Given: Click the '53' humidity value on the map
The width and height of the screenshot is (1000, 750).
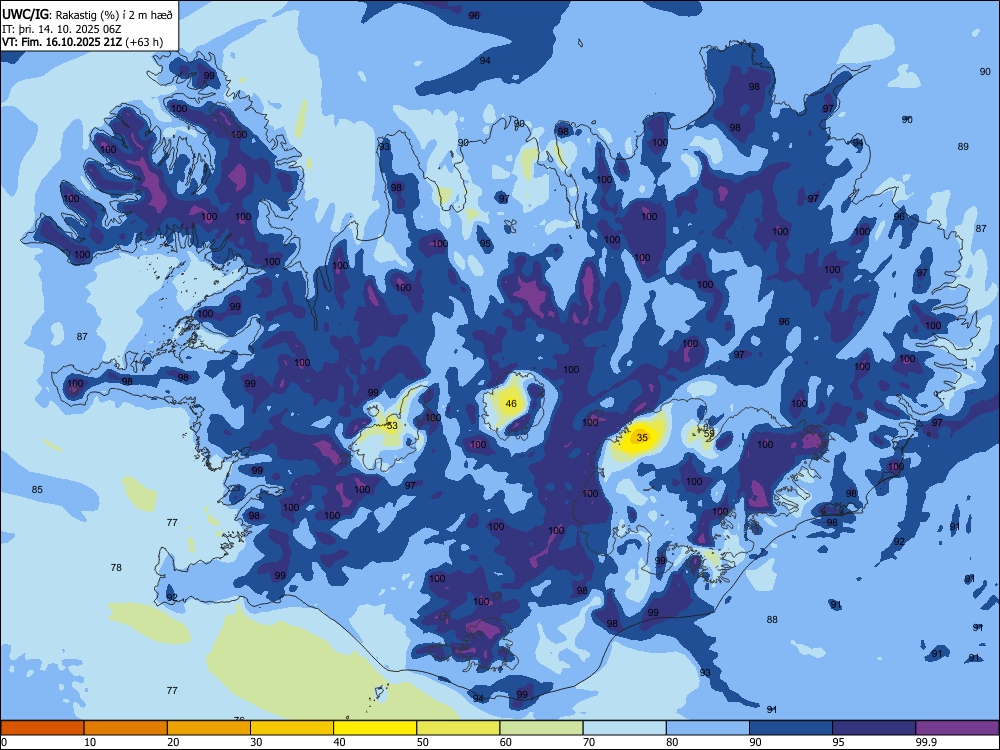Looking at the screenshot, I should tap(392, 426).
